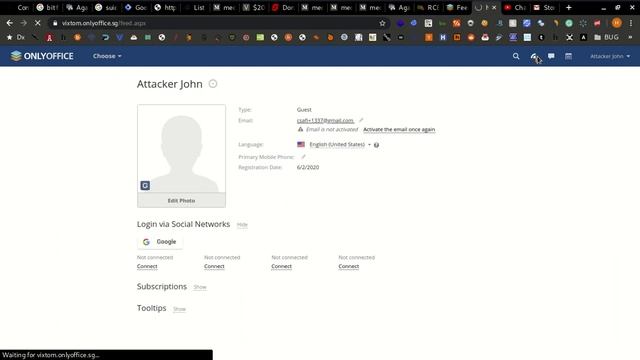
Task: Open the Choose module dropdown
Action: click(x=107, y=56)
